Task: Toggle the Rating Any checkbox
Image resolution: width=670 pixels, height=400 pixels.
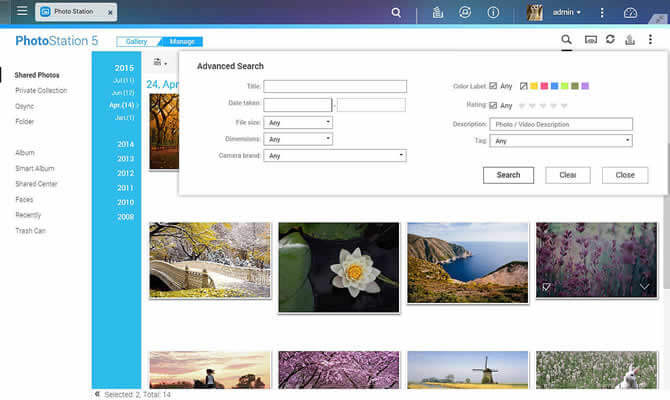Action: pos(493,105)
